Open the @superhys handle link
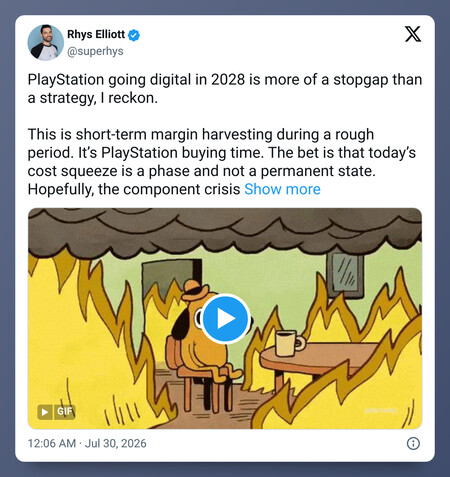450x477 pixels. [95, 51]
